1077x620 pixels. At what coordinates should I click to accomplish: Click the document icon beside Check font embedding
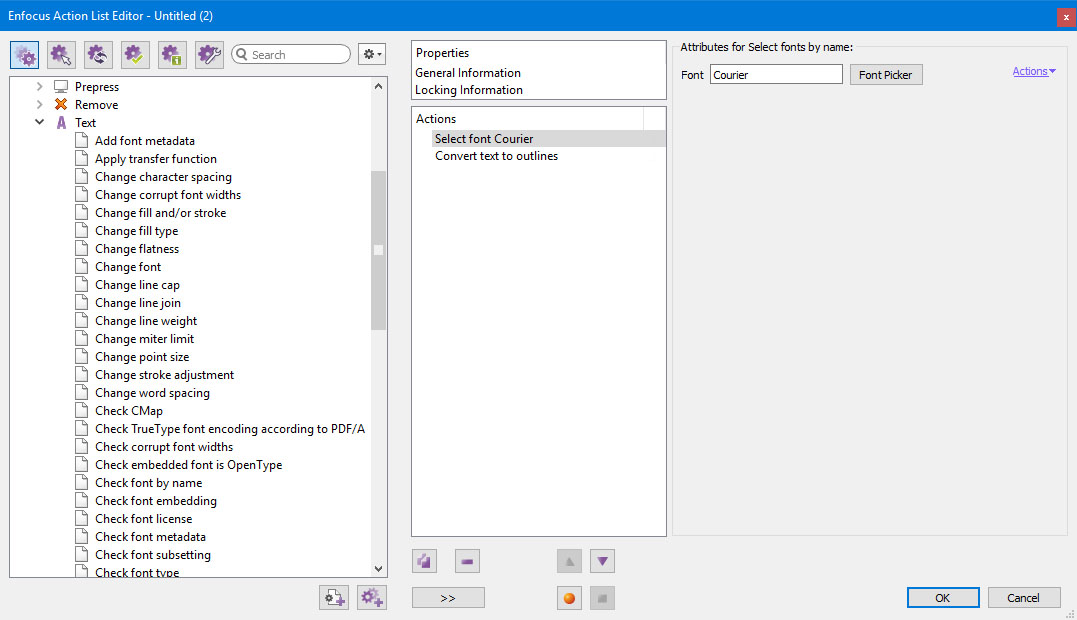tap(82, 501)
